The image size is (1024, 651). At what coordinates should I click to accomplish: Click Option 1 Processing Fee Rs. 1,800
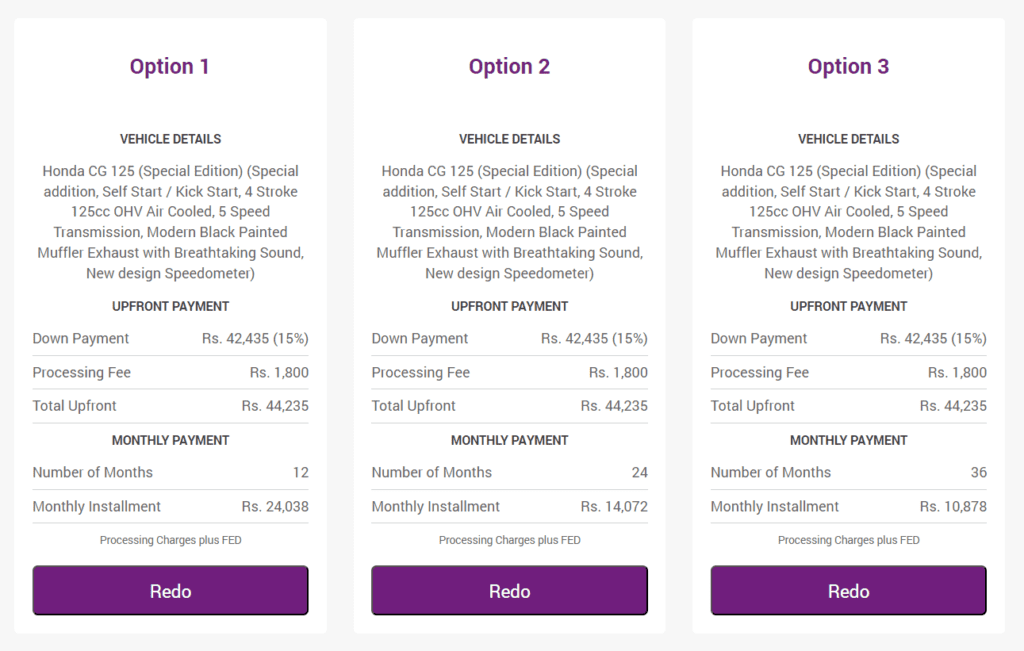[x=279, y=372]
